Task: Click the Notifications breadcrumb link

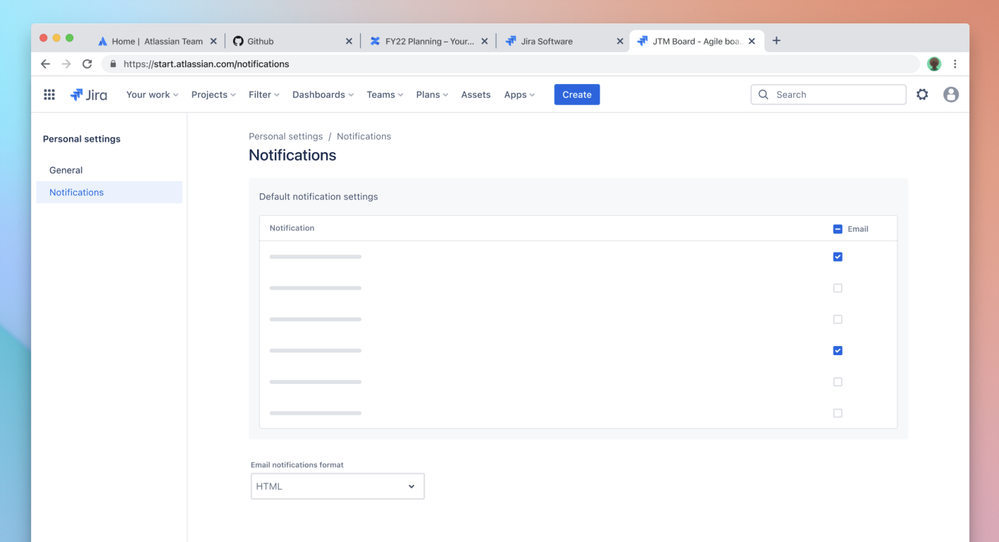Action: pos(364,136)
